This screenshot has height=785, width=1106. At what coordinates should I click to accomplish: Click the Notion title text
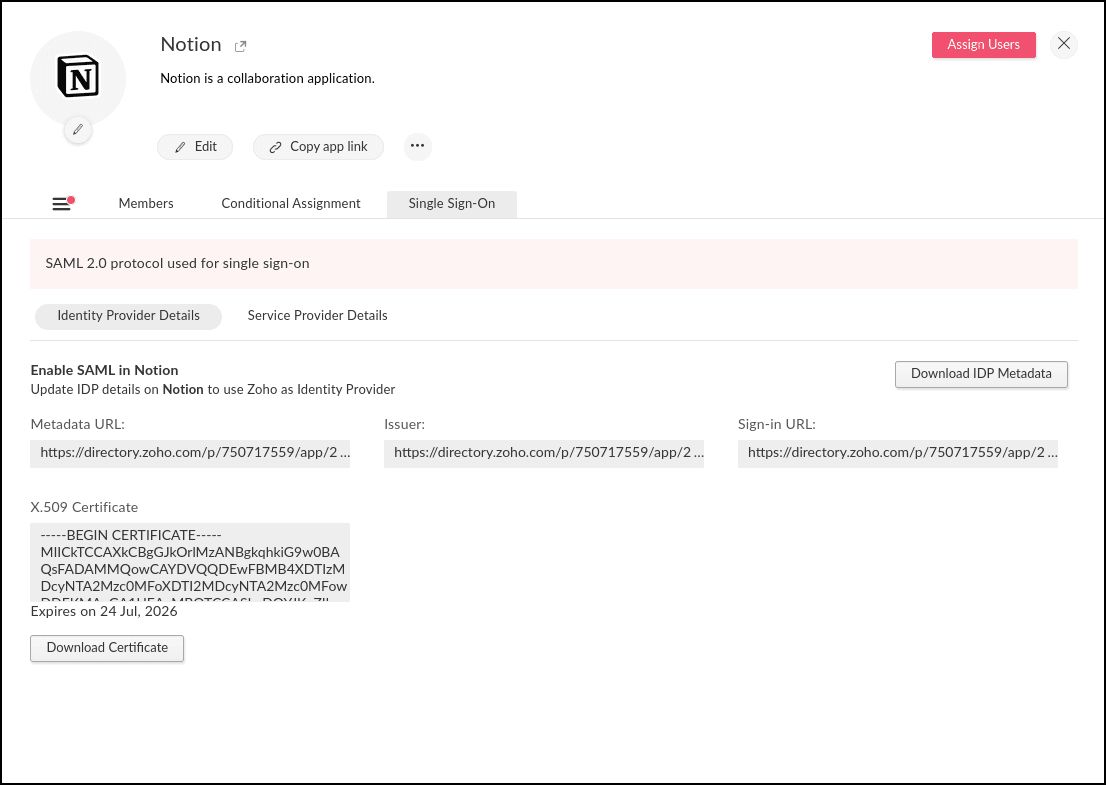point(191,44)
